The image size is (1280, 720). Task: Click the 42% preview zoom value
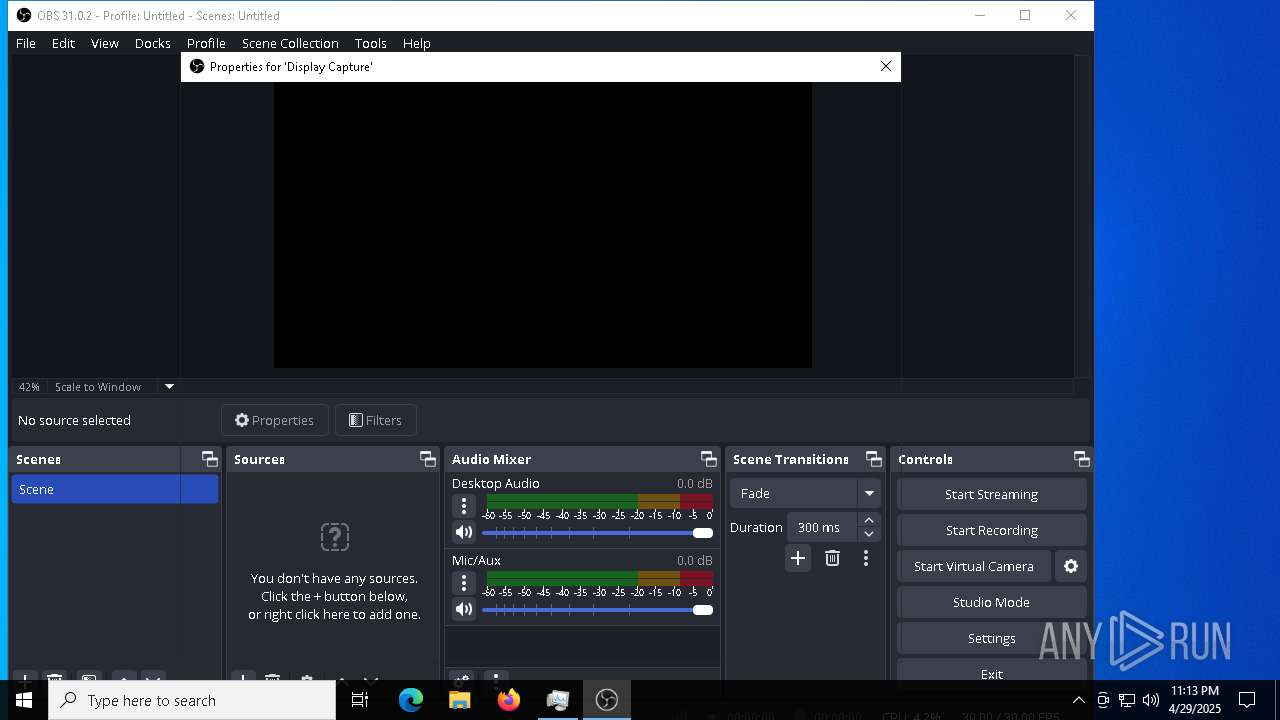[x=29, y=387]
